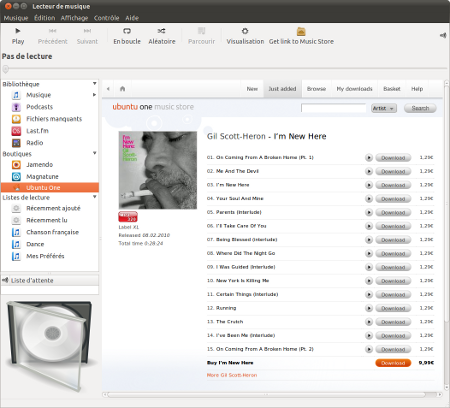
Task: Download track 12 Running
Action: point(393,308)
